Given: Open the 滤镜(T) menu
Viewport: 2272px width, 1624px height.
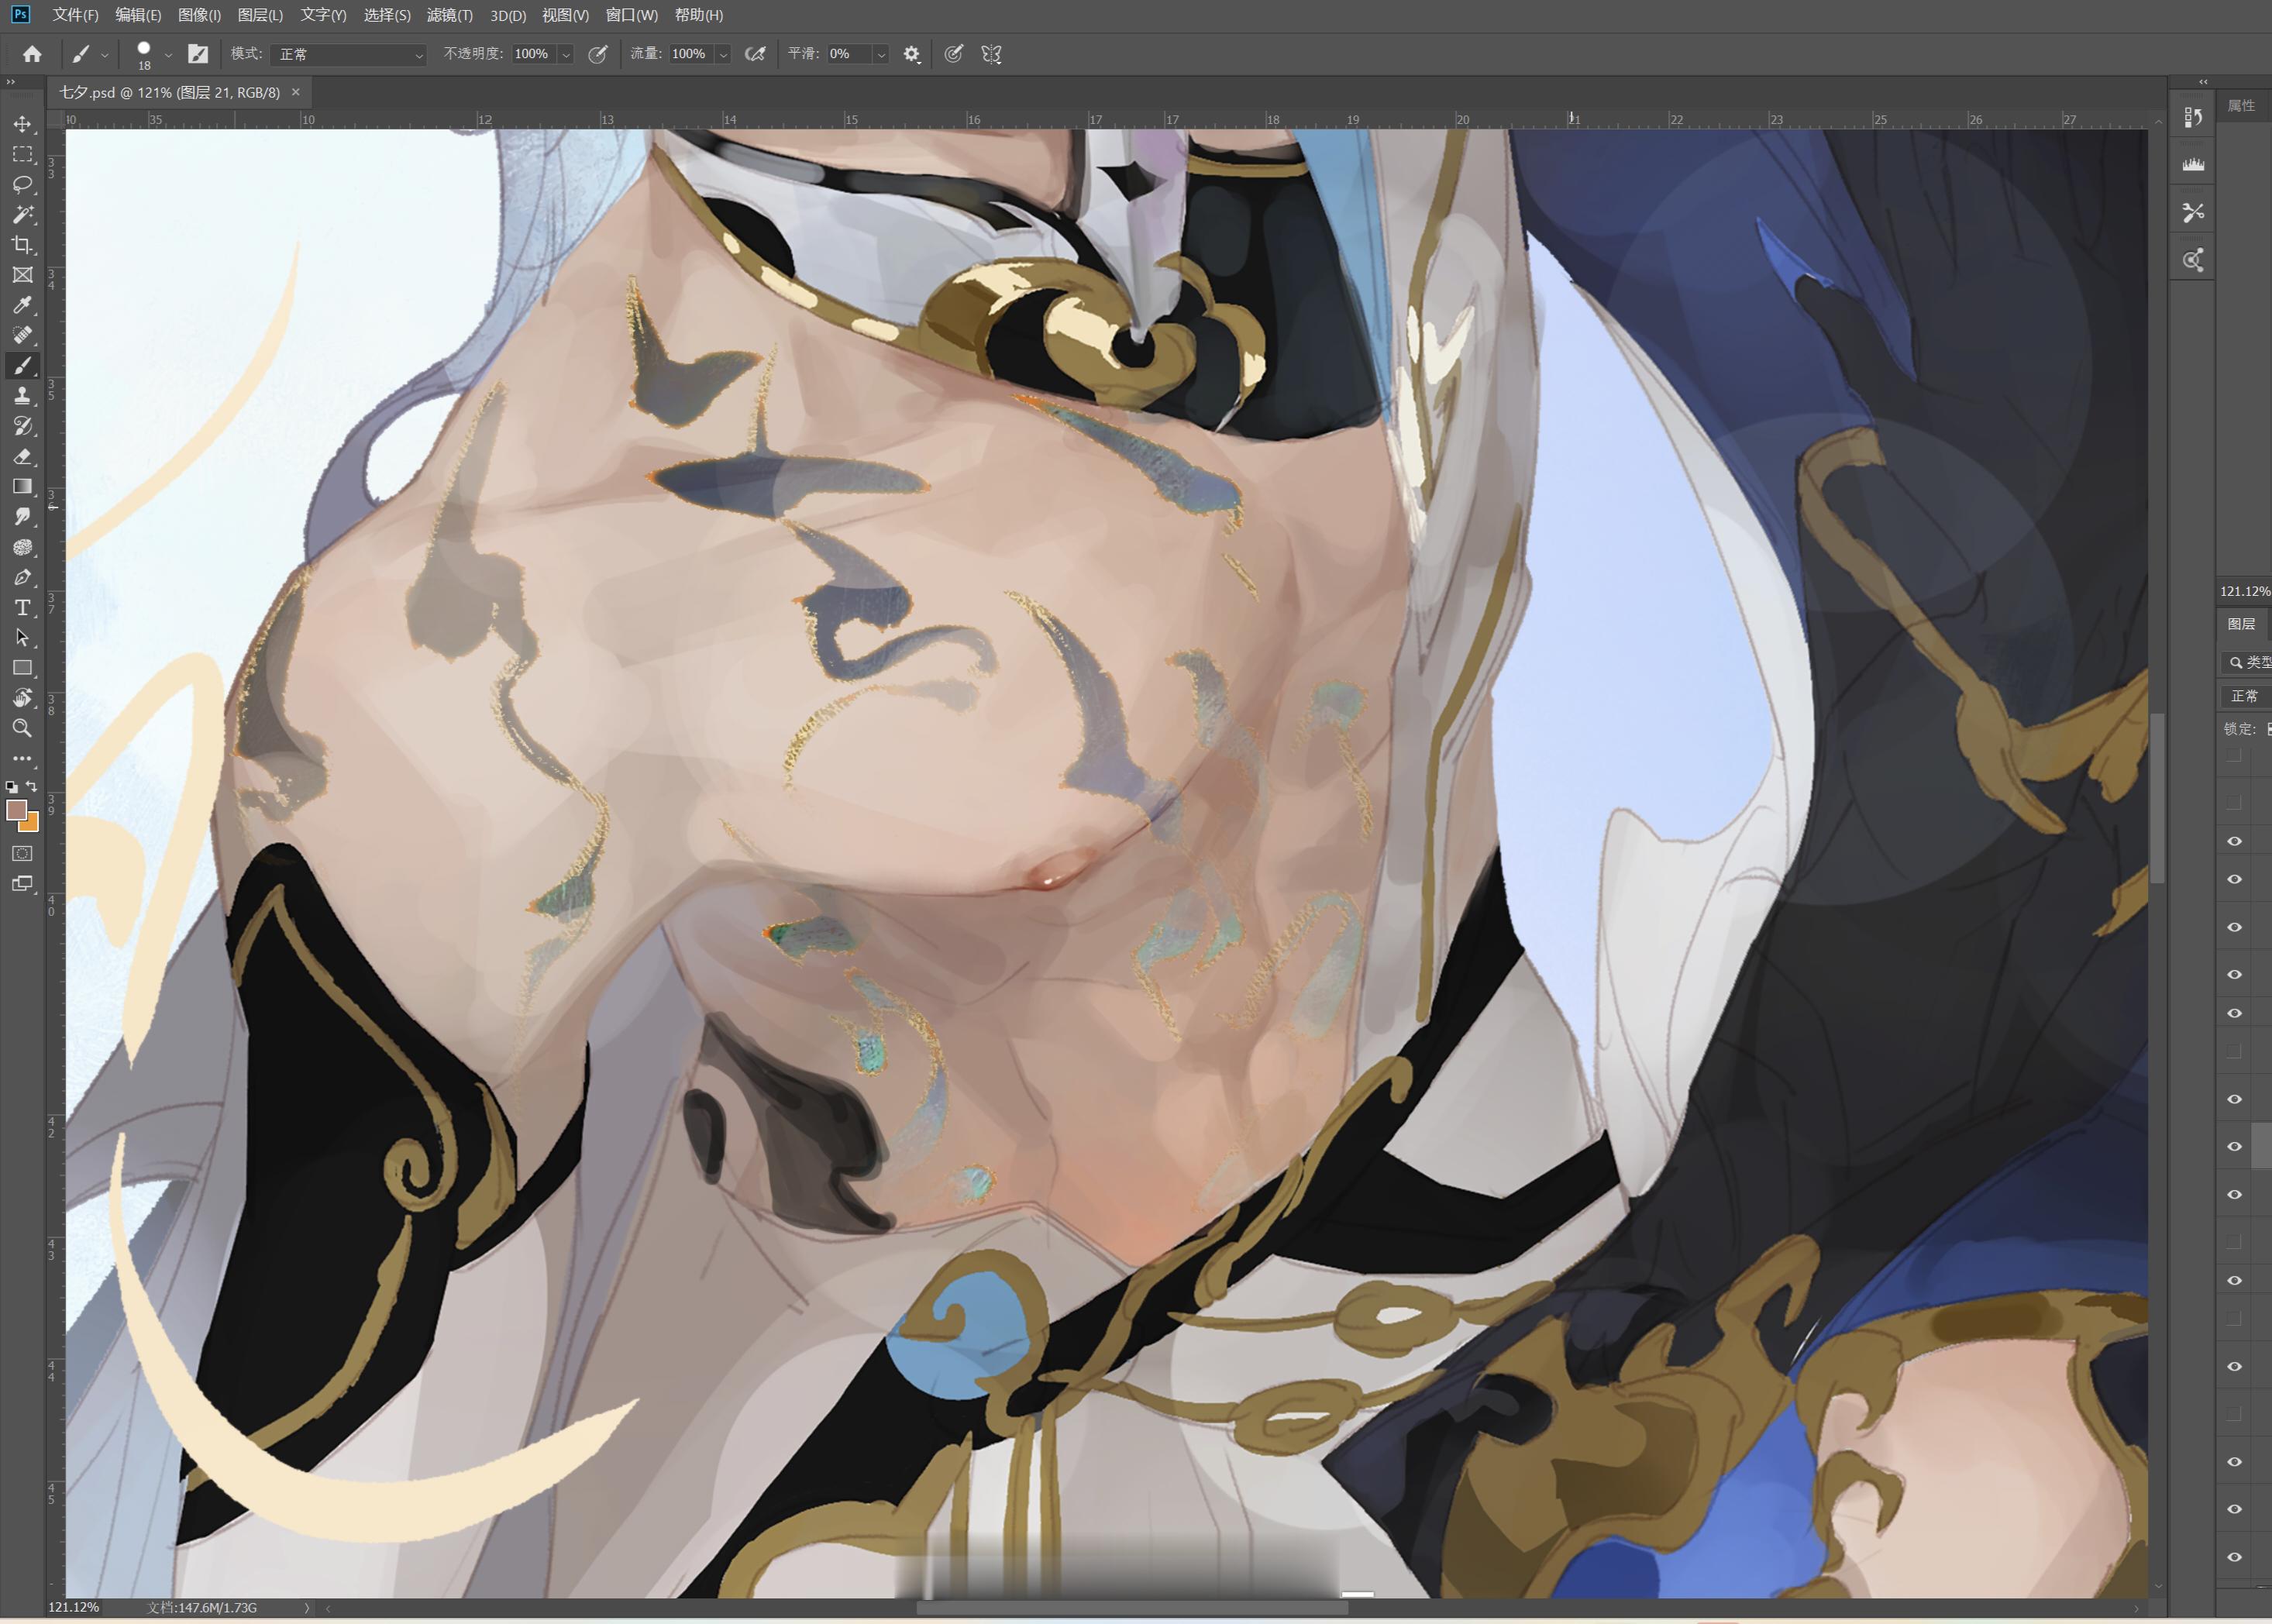Looking at the screenshot, I should [x=449, y=15].
